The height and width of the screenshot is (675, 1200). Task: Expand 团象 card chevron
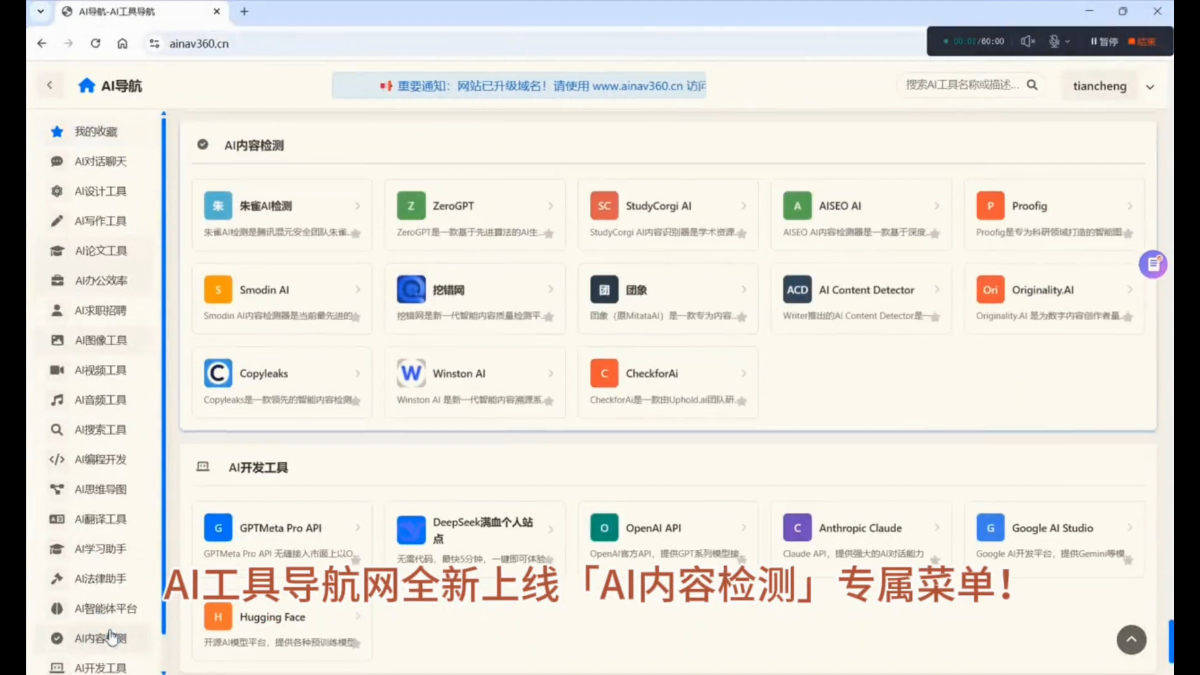(x=743, y=290)
